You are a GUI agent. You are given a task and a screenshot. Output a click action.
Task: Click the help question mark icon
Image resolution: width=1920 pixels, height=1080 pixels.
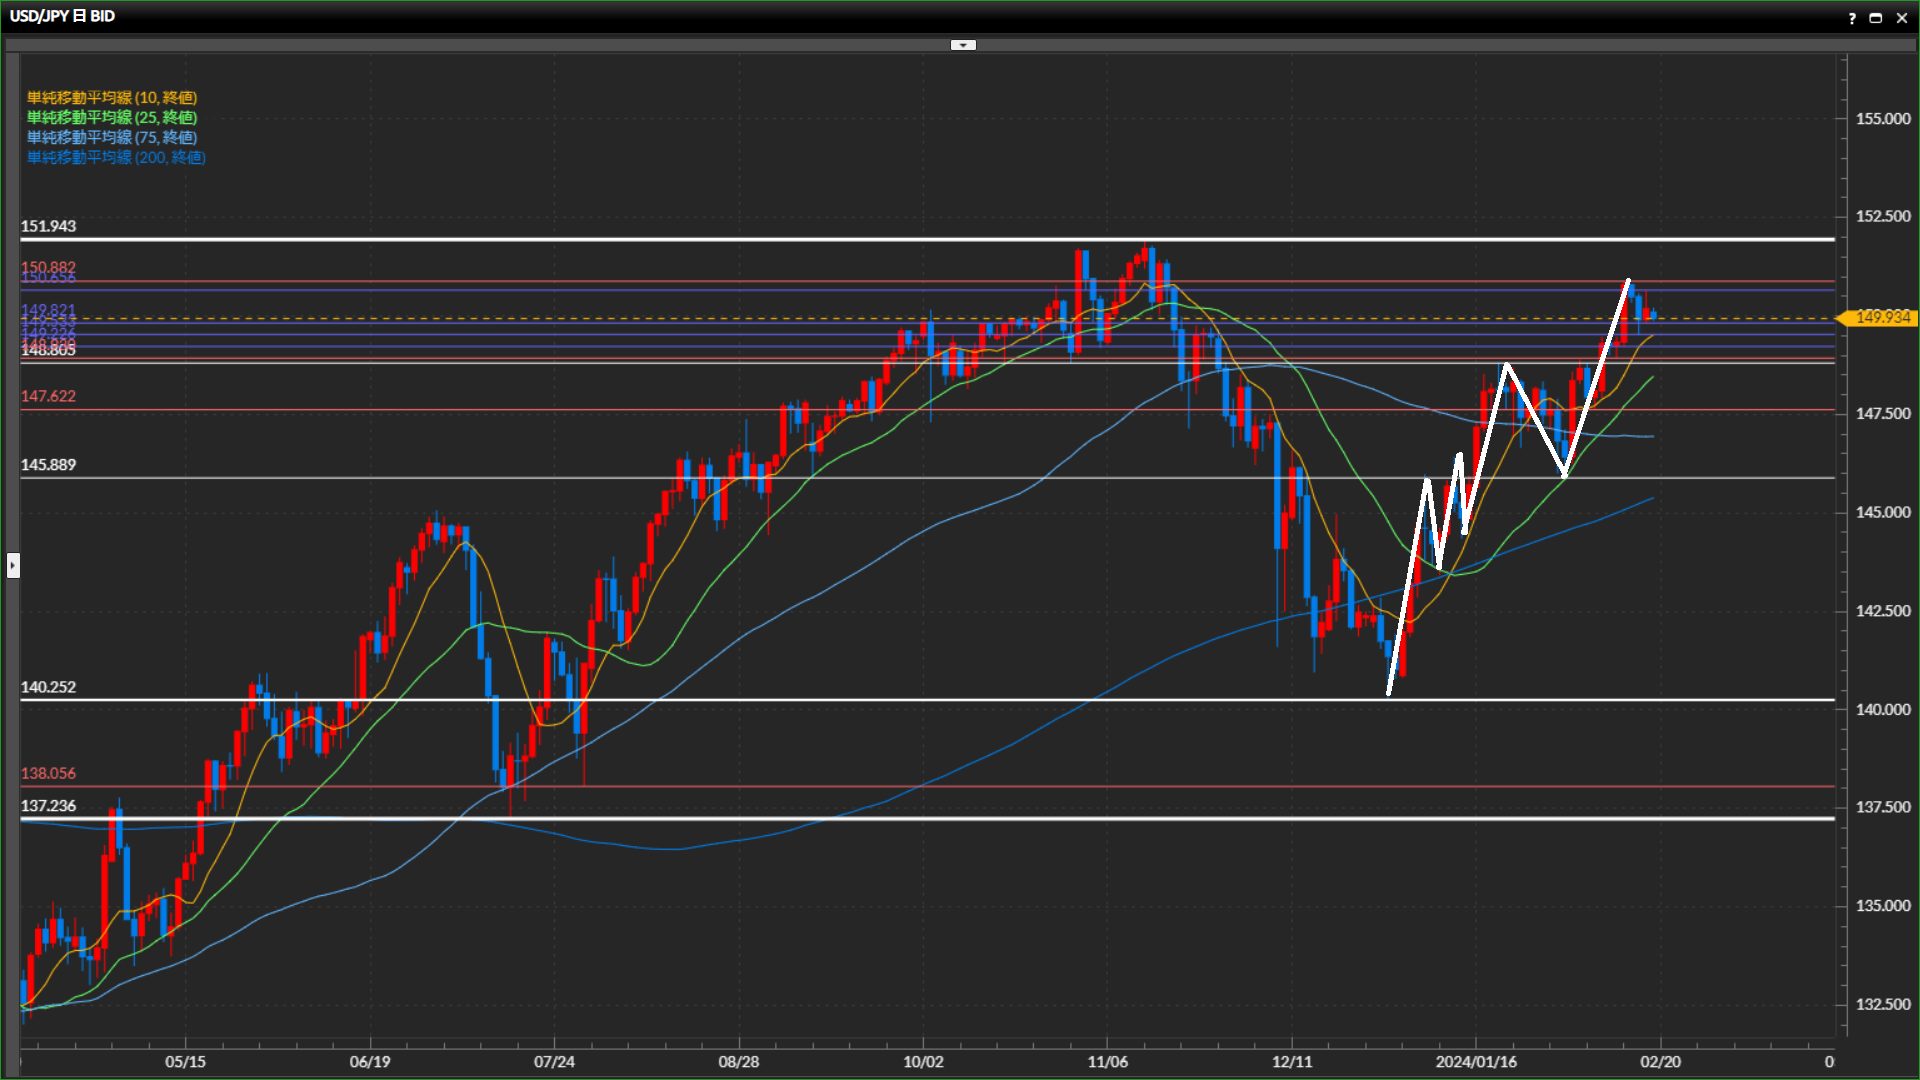point(1852,18)
